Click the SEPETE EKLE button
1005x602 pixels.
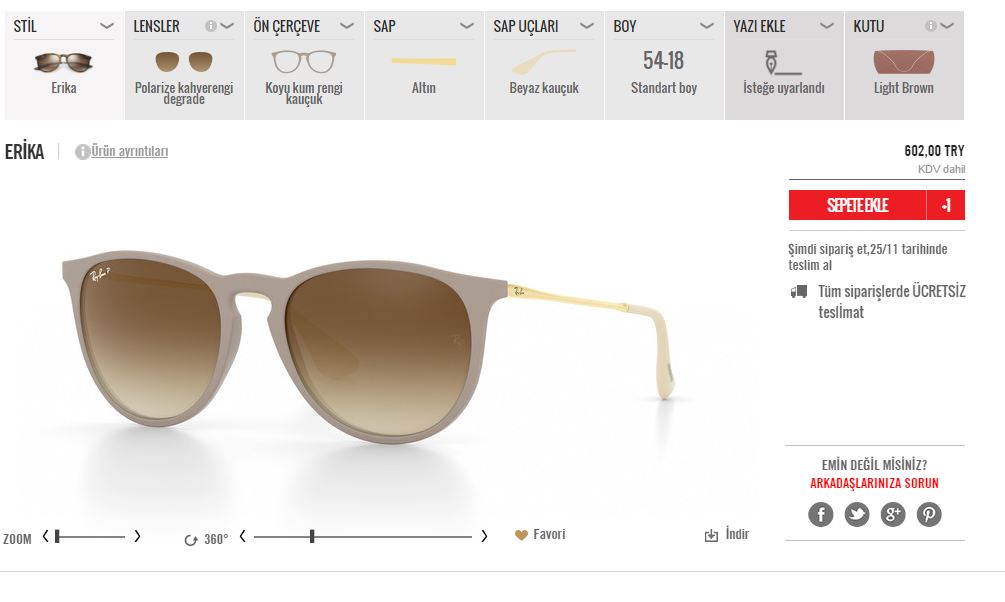click(858, 205)
